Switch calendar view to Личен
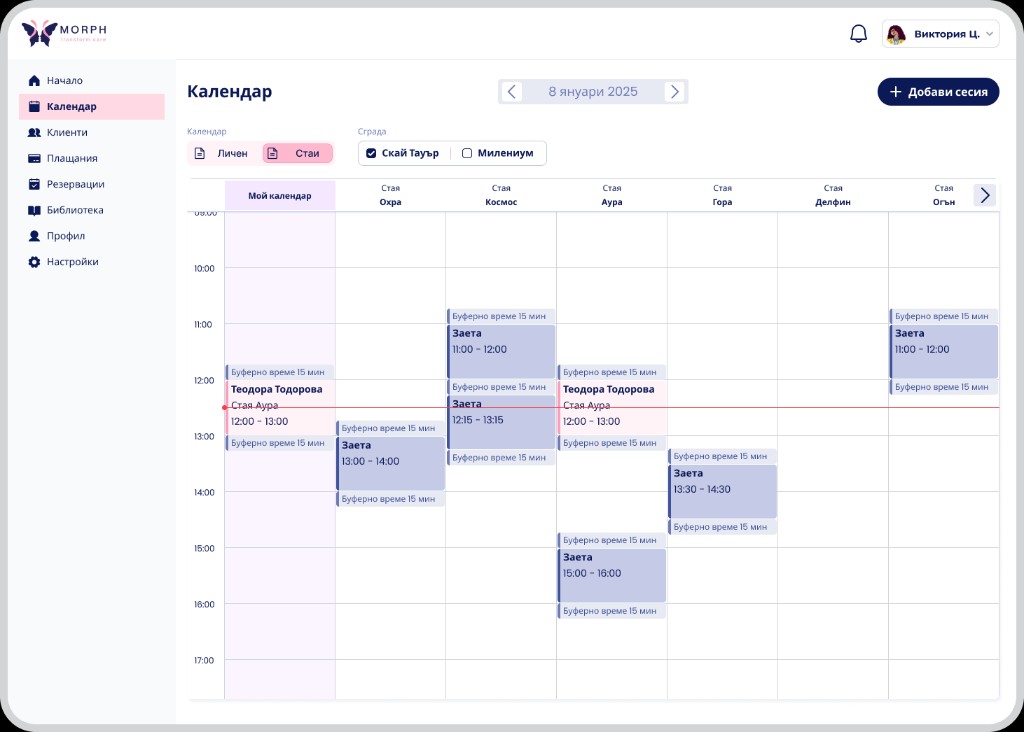The width and height of the screenshot is (1024, 732). [224, 153]
